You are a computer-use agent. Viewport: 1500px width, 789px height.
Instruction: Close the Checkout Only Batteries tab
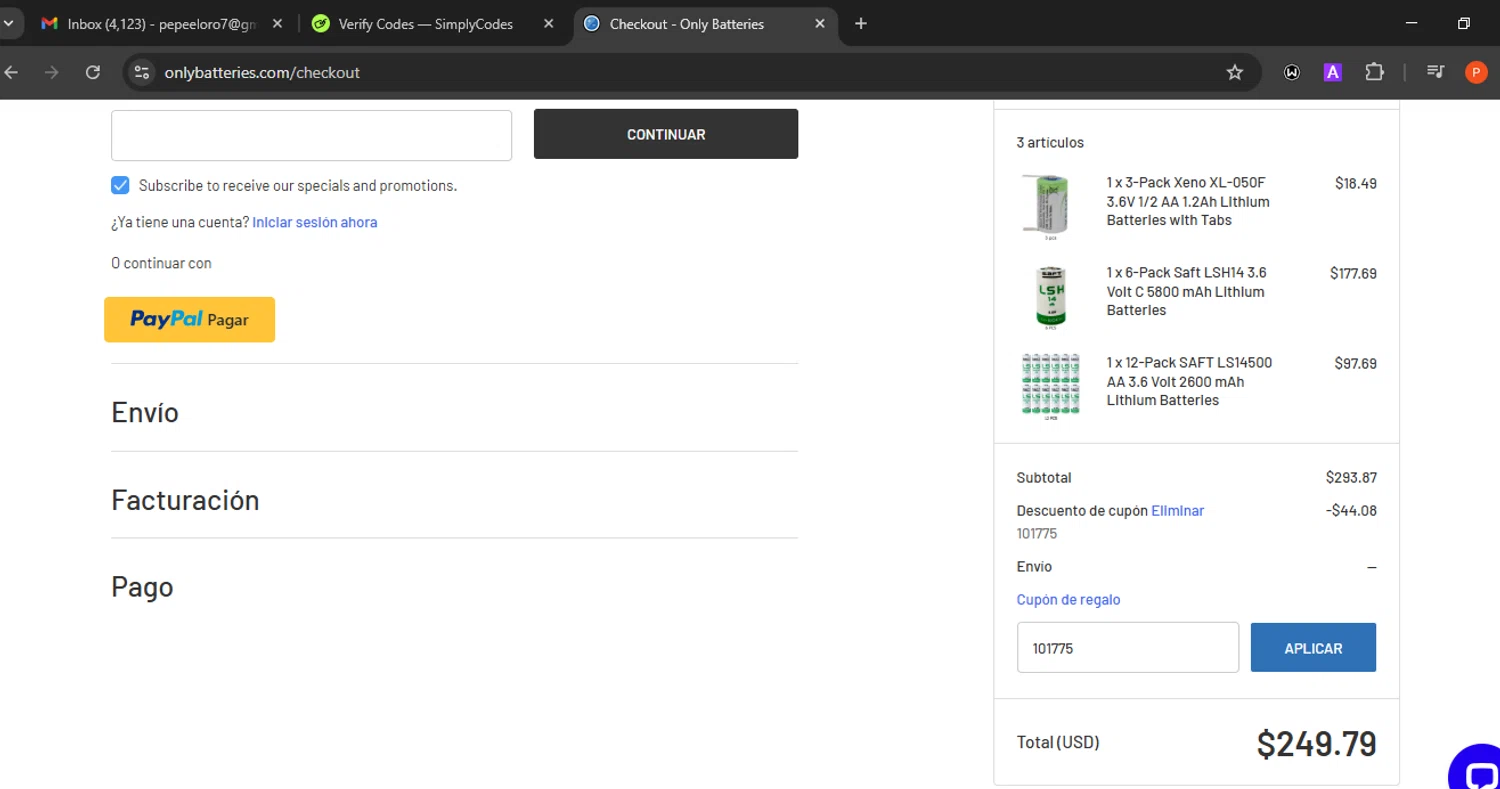point(820,23)
